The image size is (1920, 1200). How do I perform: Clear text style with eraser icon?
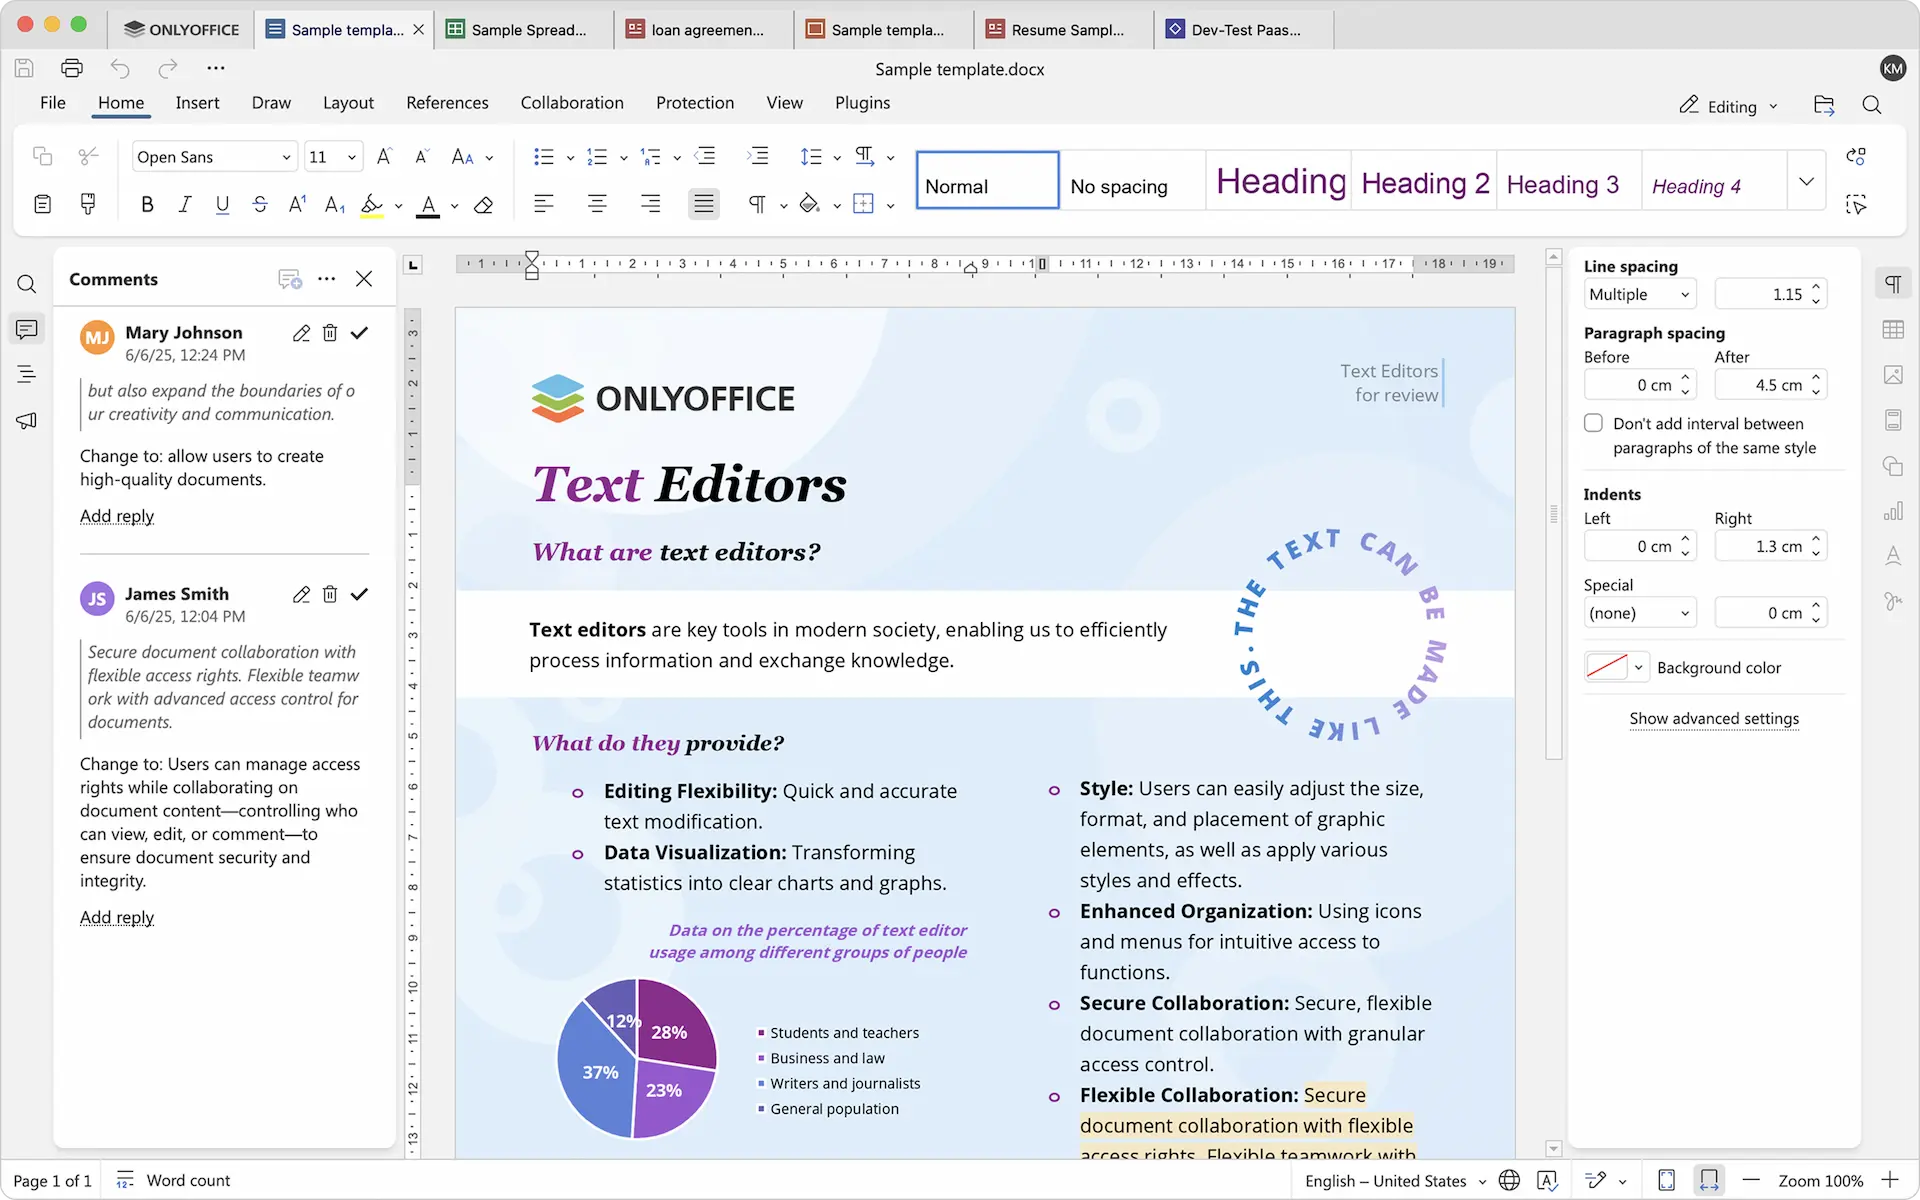484,205
